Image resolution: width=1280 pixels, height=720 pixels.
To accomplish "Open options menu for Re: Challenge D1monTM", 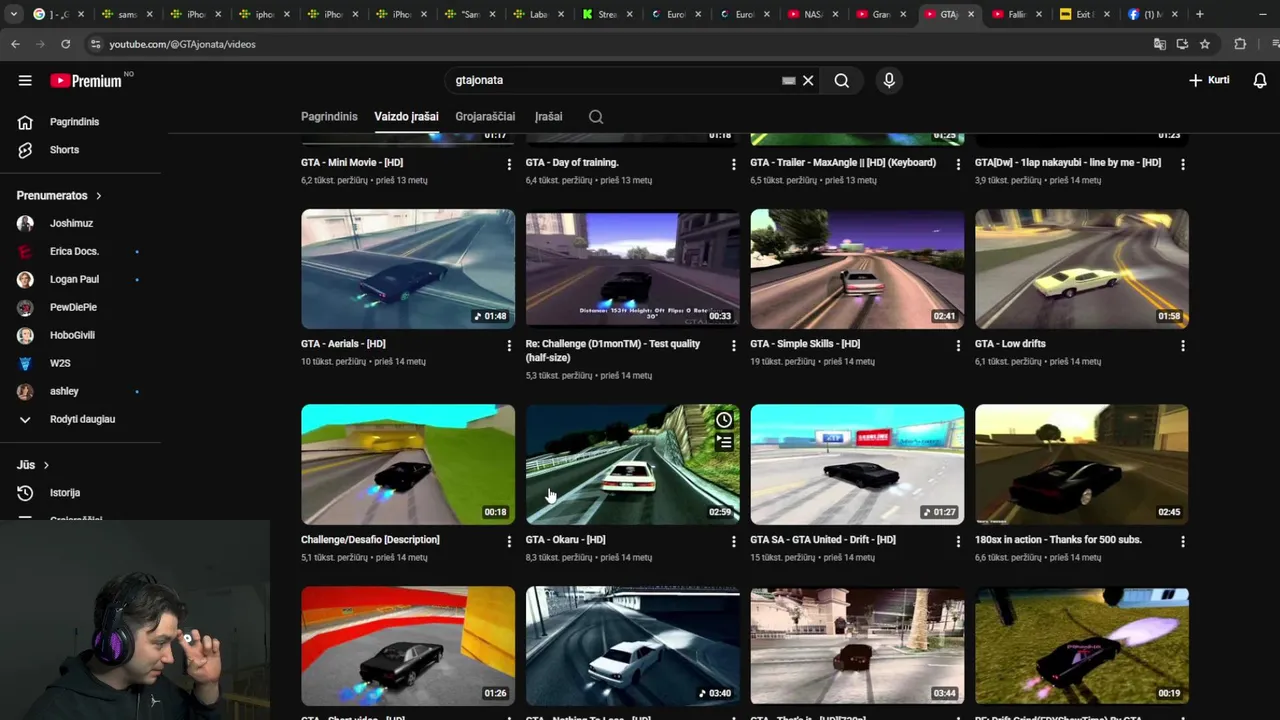I will coord(733,345).
